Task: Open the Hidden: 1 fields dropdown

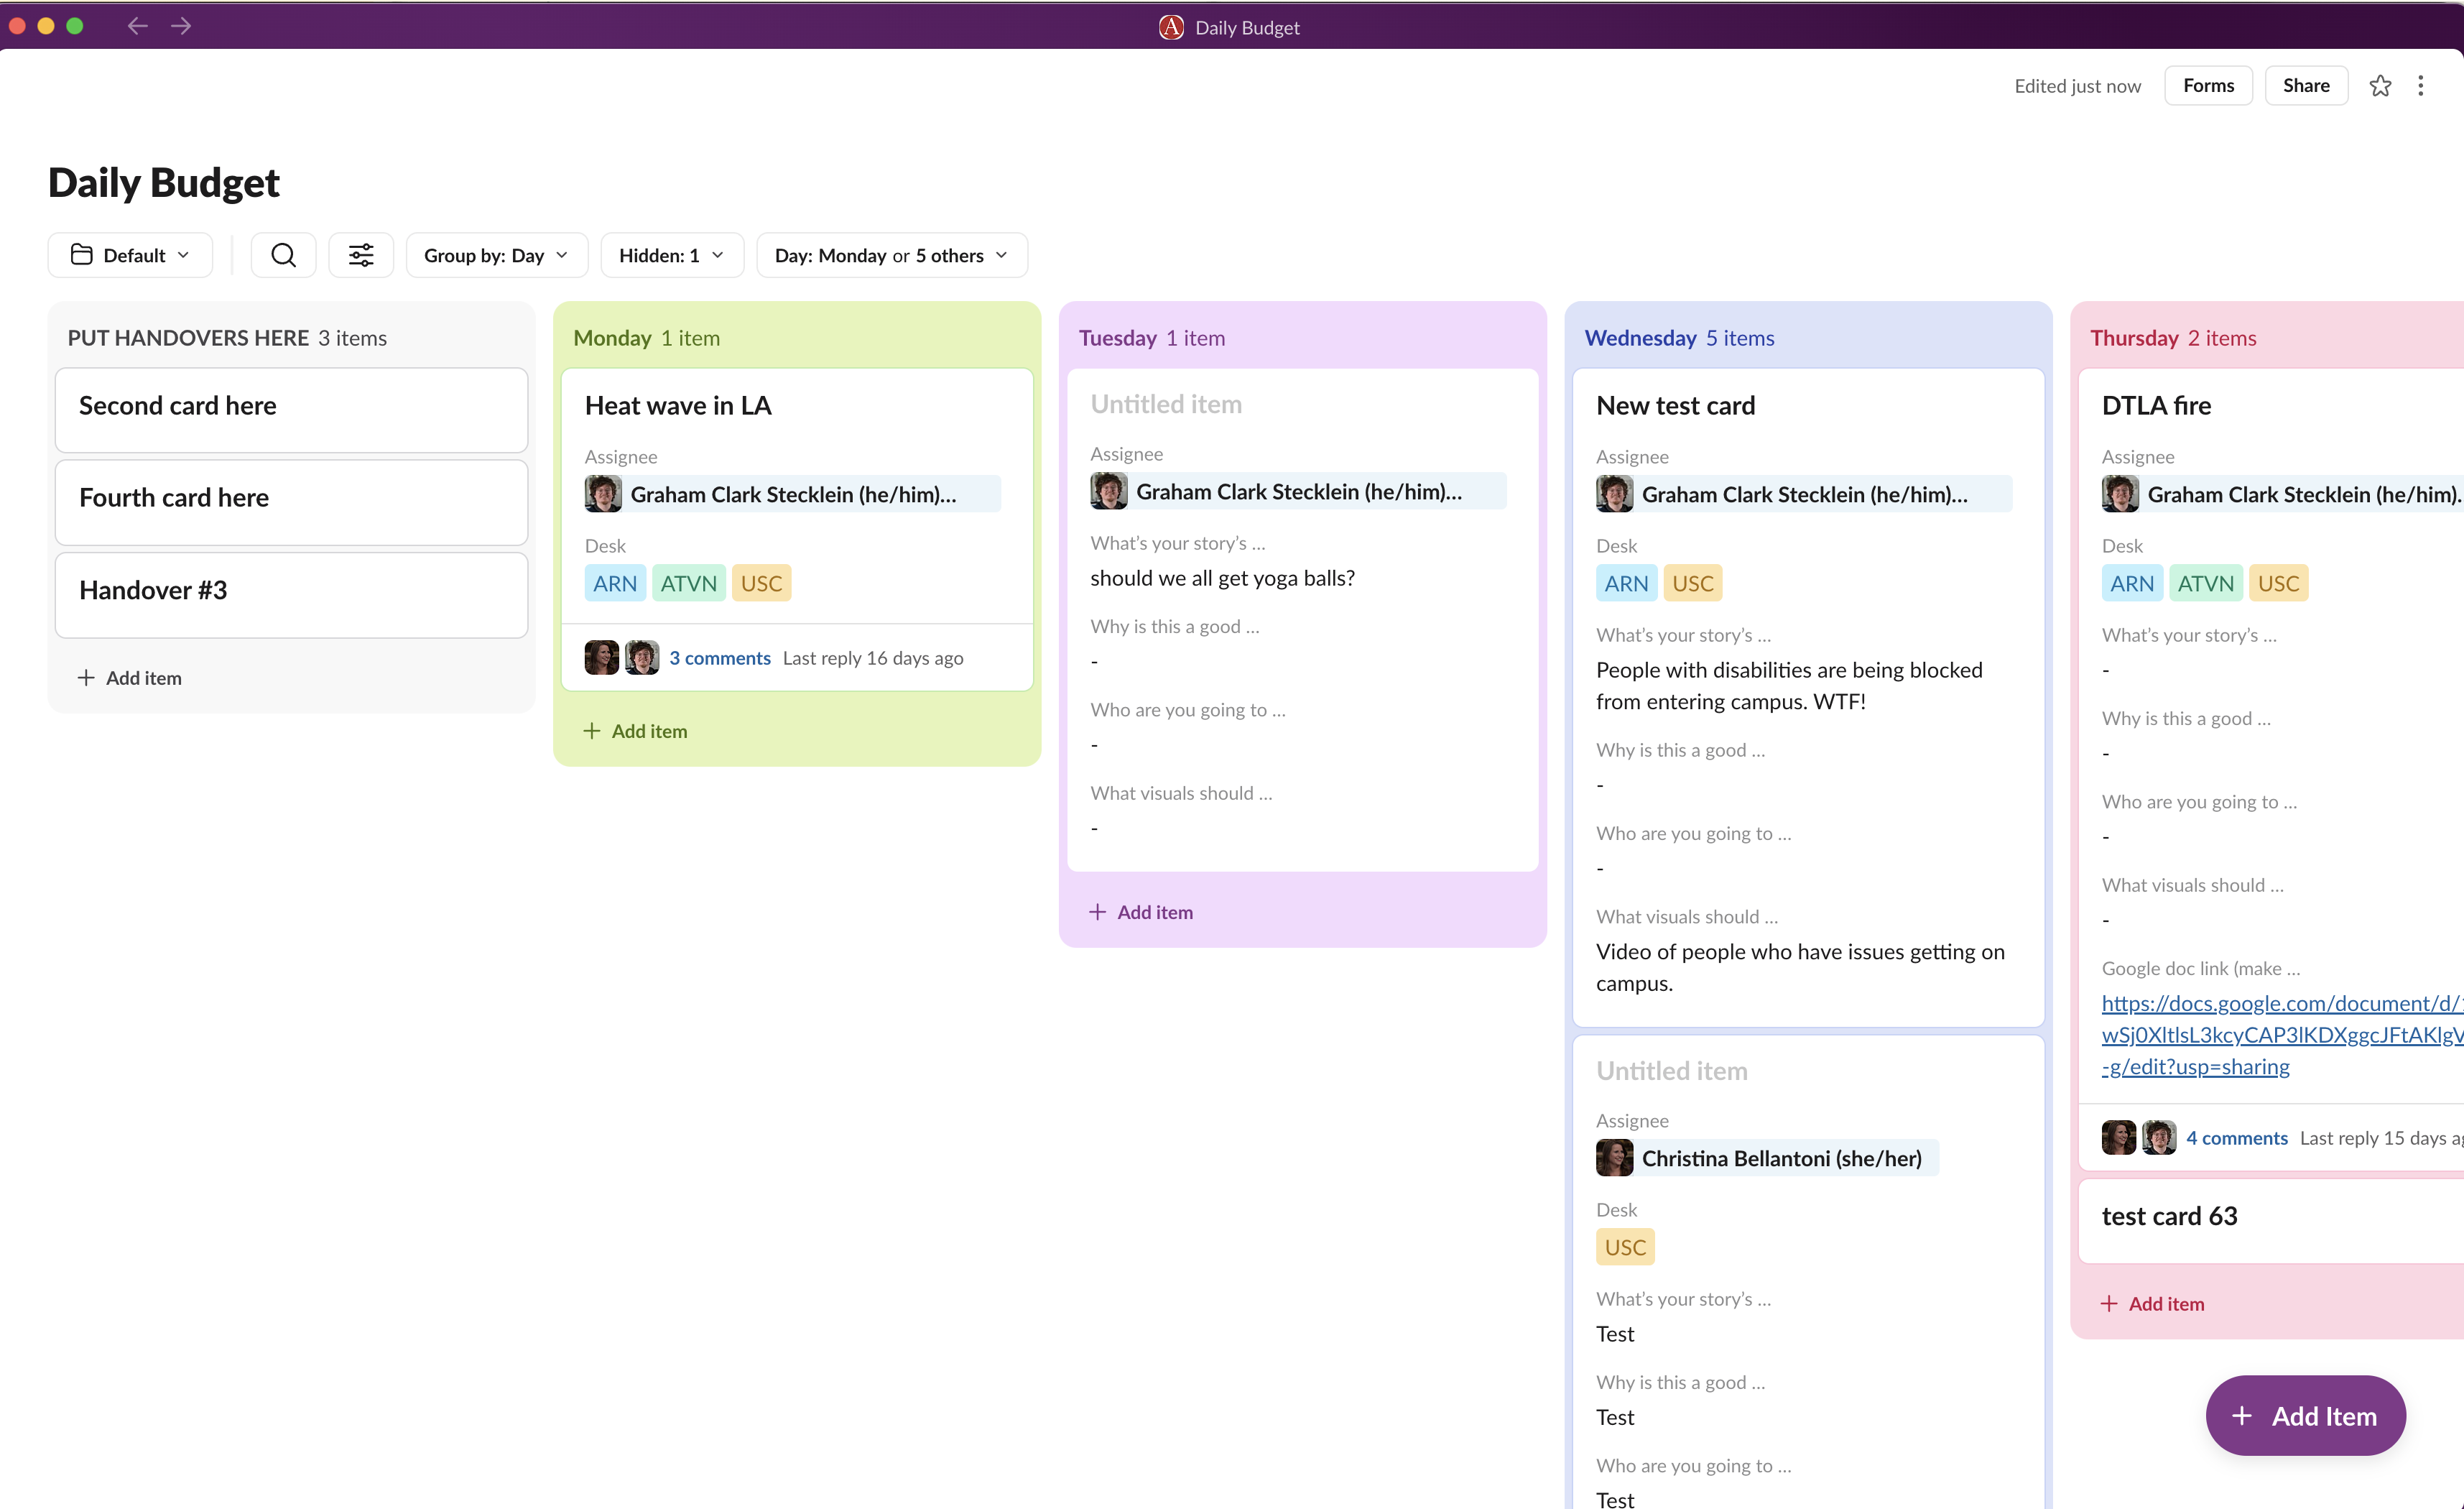Action: pos(671,255)
